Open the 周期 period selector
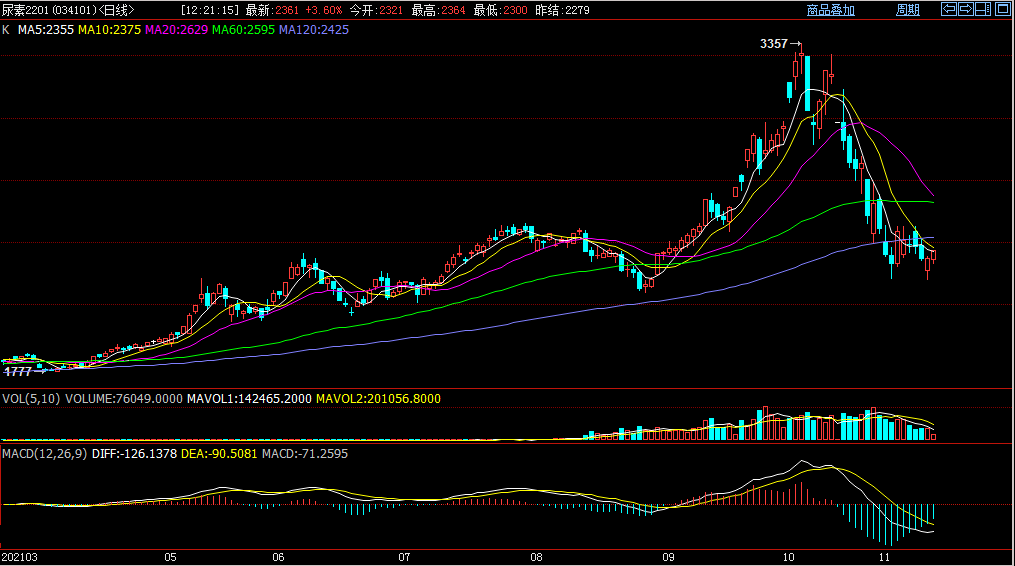This screenshot has height=566, width=1015. [907, 10]
